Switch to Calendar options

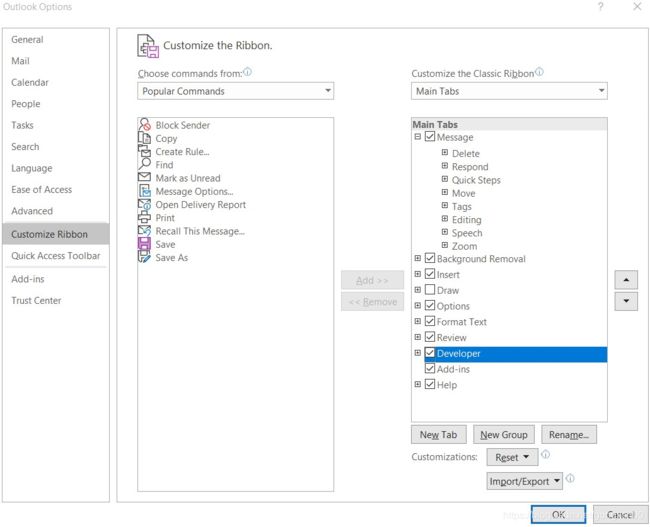tap(56, 83)
